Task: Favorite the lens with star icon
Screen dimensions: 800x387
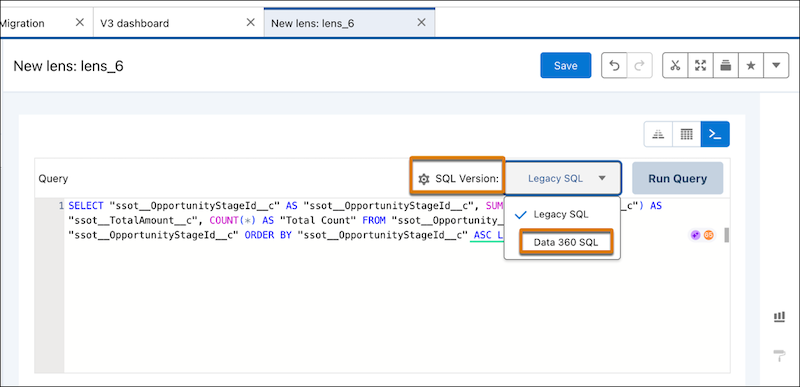Action: (x=751, y=65)
